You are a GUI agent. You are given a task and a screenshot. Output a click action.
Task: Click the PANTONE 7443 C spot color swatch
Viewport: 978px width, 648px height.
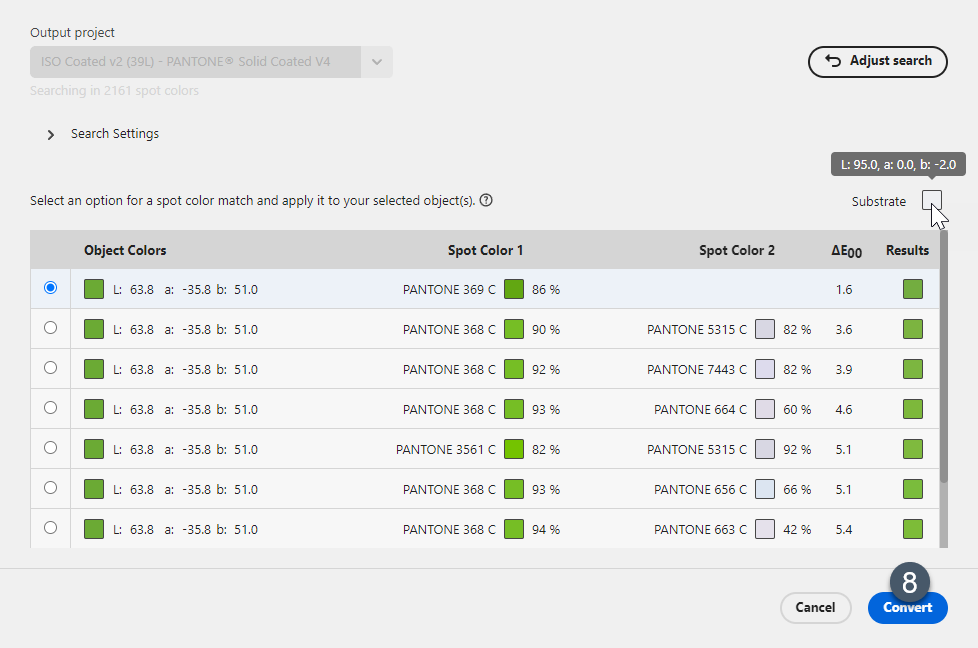click(x=765, y=369)
